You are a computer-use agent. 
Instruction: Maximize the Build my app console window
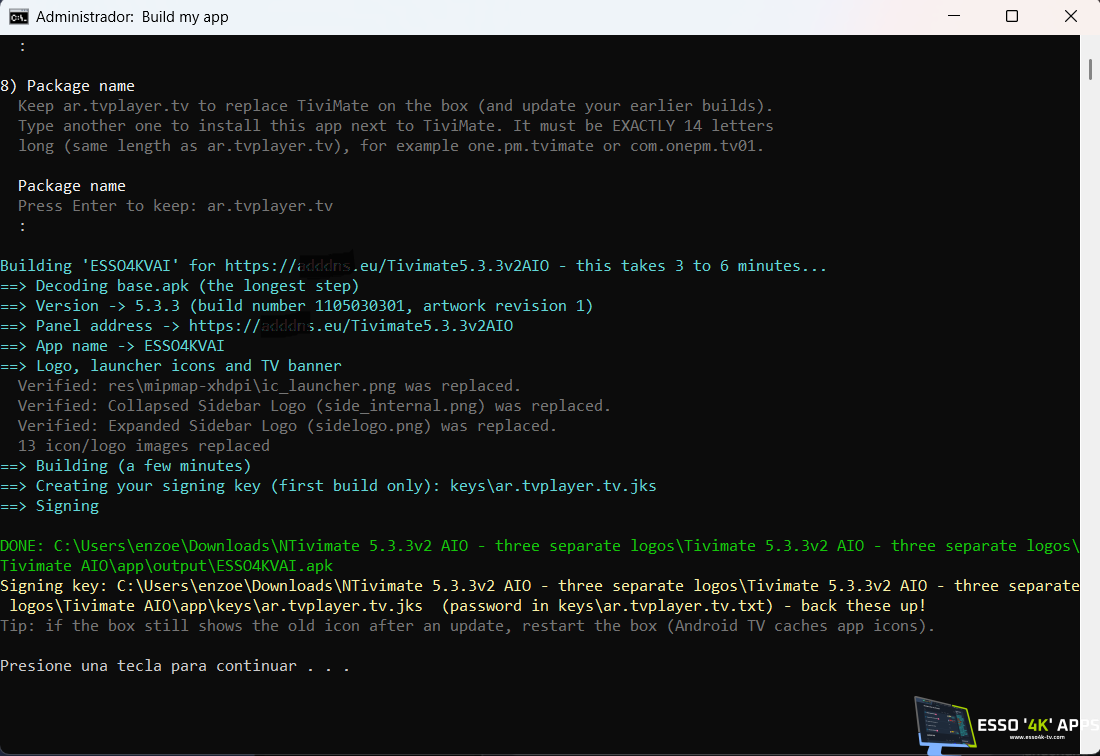(x=1012, y=16)
